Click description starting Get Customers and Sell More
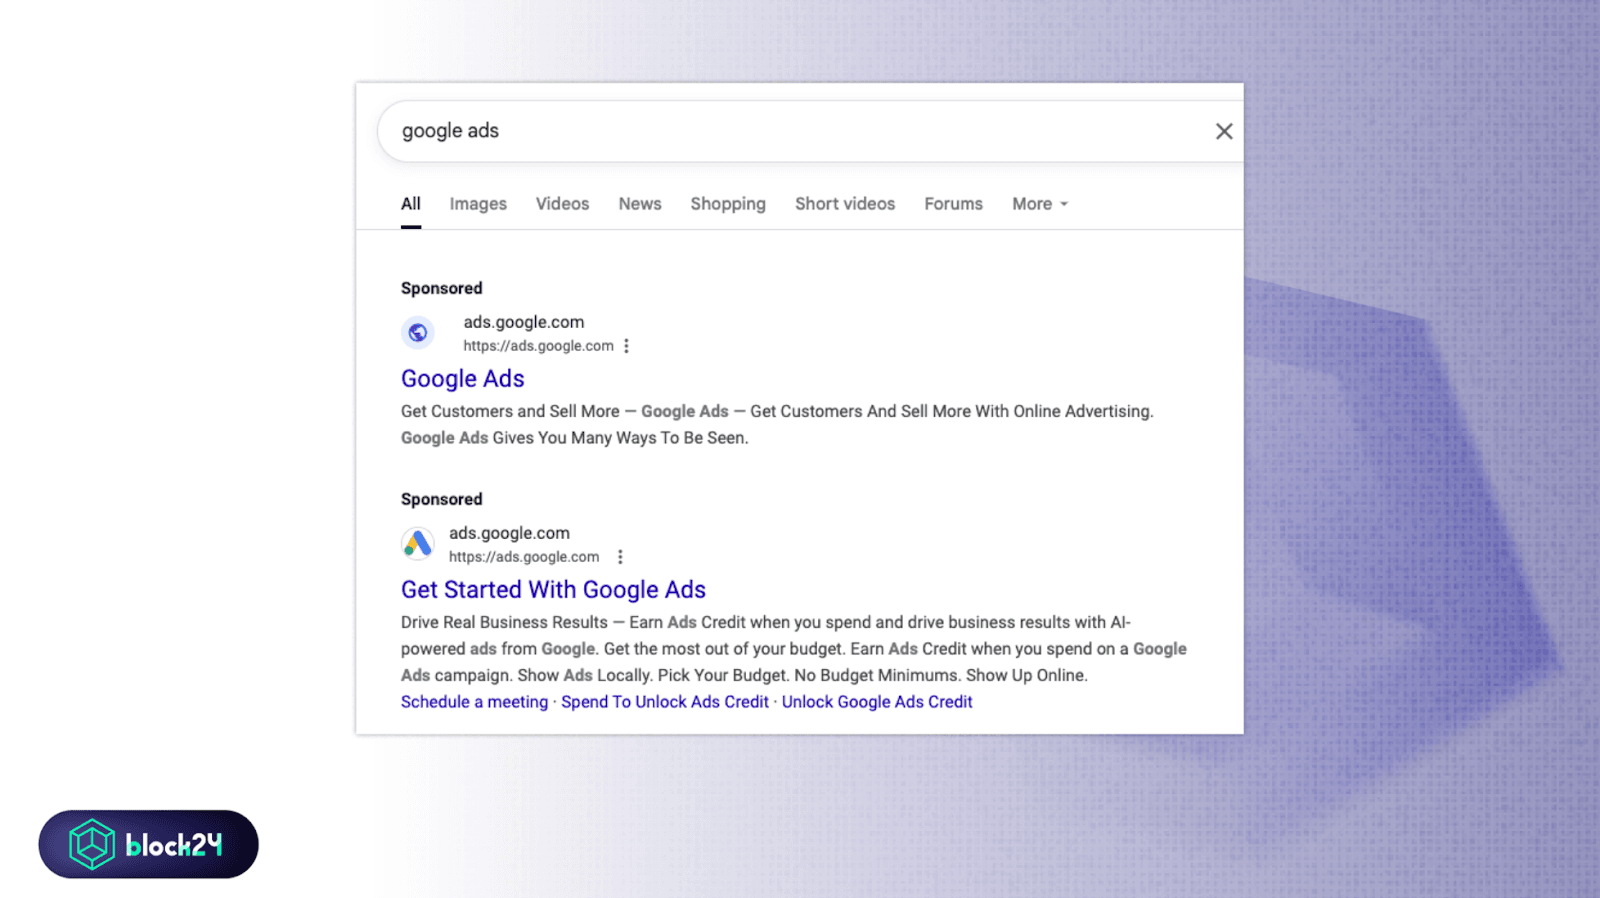Viewport: 1600px width, 898px height. point(777,424)
